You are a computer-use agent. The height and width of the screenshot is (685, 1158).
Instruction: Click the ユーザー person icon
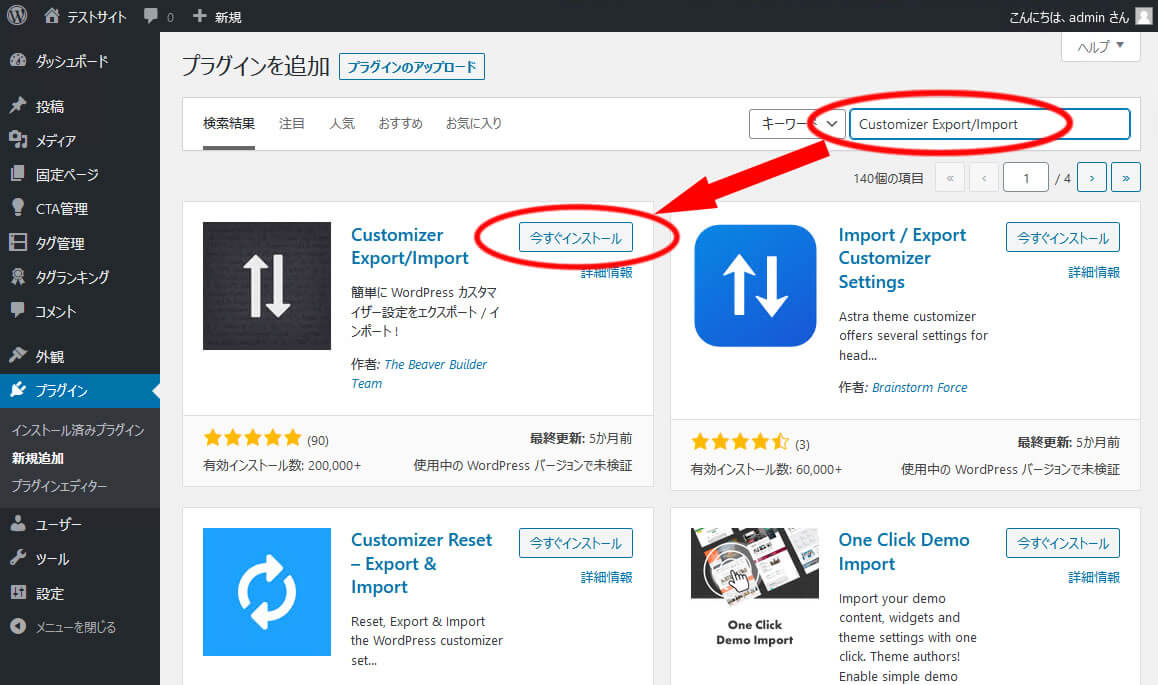(x=18, y=524)
